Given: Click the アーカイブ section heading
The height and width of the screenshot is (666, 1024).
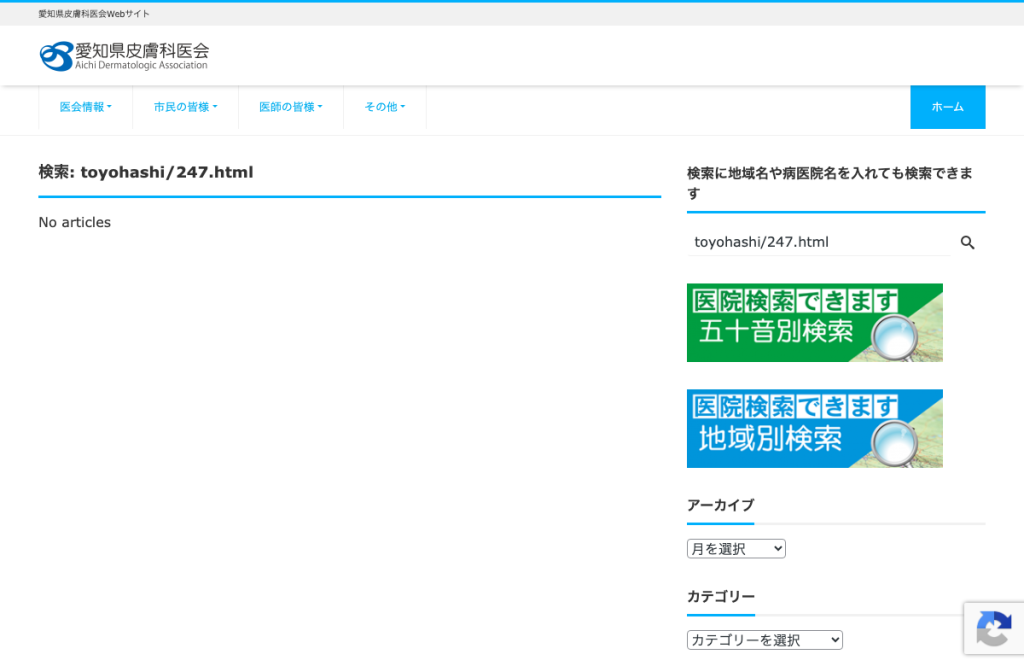Looking at the screenshot, I should (x=720, y=505).
